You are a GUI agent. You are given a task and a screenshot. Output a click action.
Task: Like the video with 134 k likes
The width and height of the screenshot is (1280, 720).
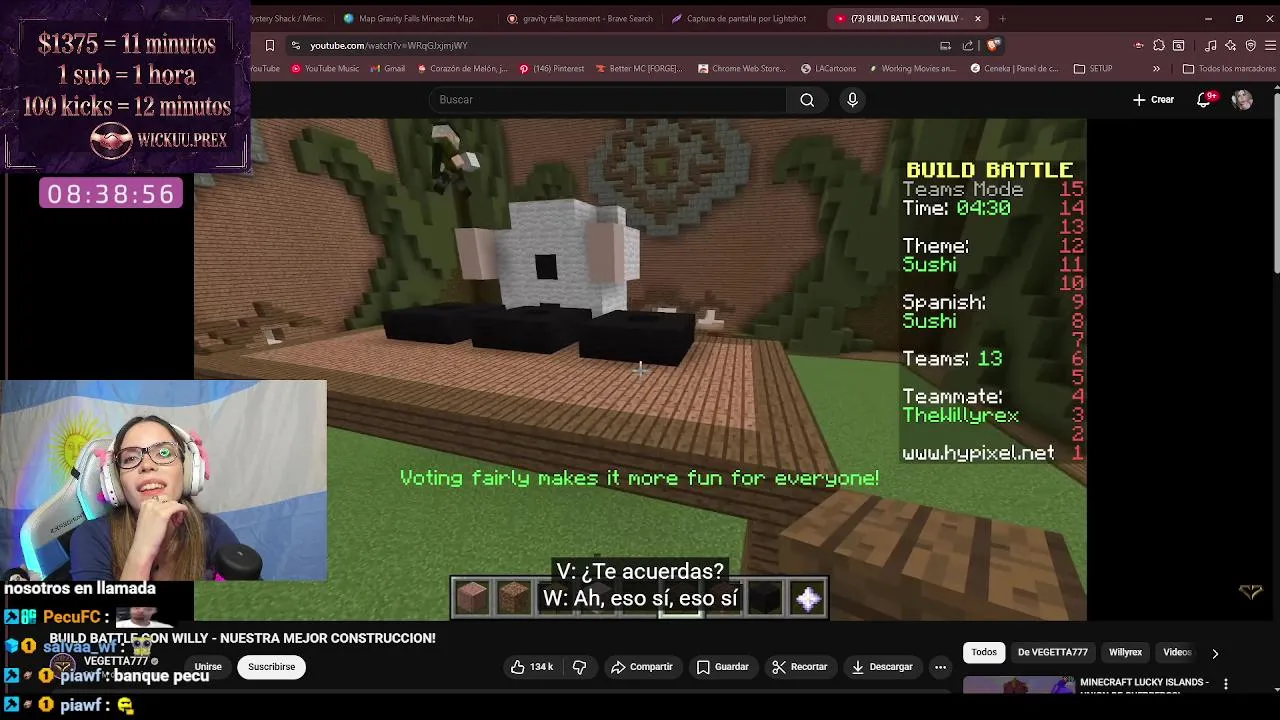[x=532, y=667]
